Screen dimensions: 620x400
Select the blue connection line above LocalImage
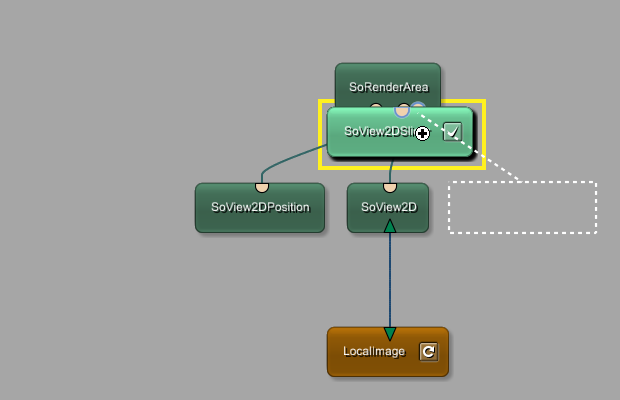[390, 280]
